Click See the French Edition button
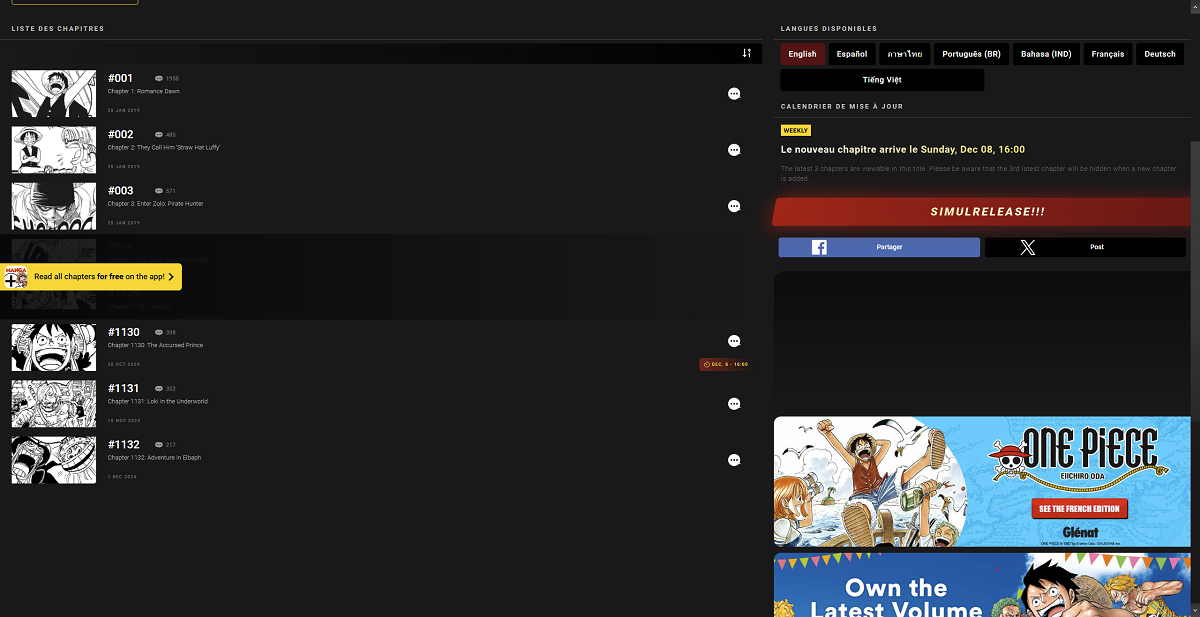 click(1079, 509)
